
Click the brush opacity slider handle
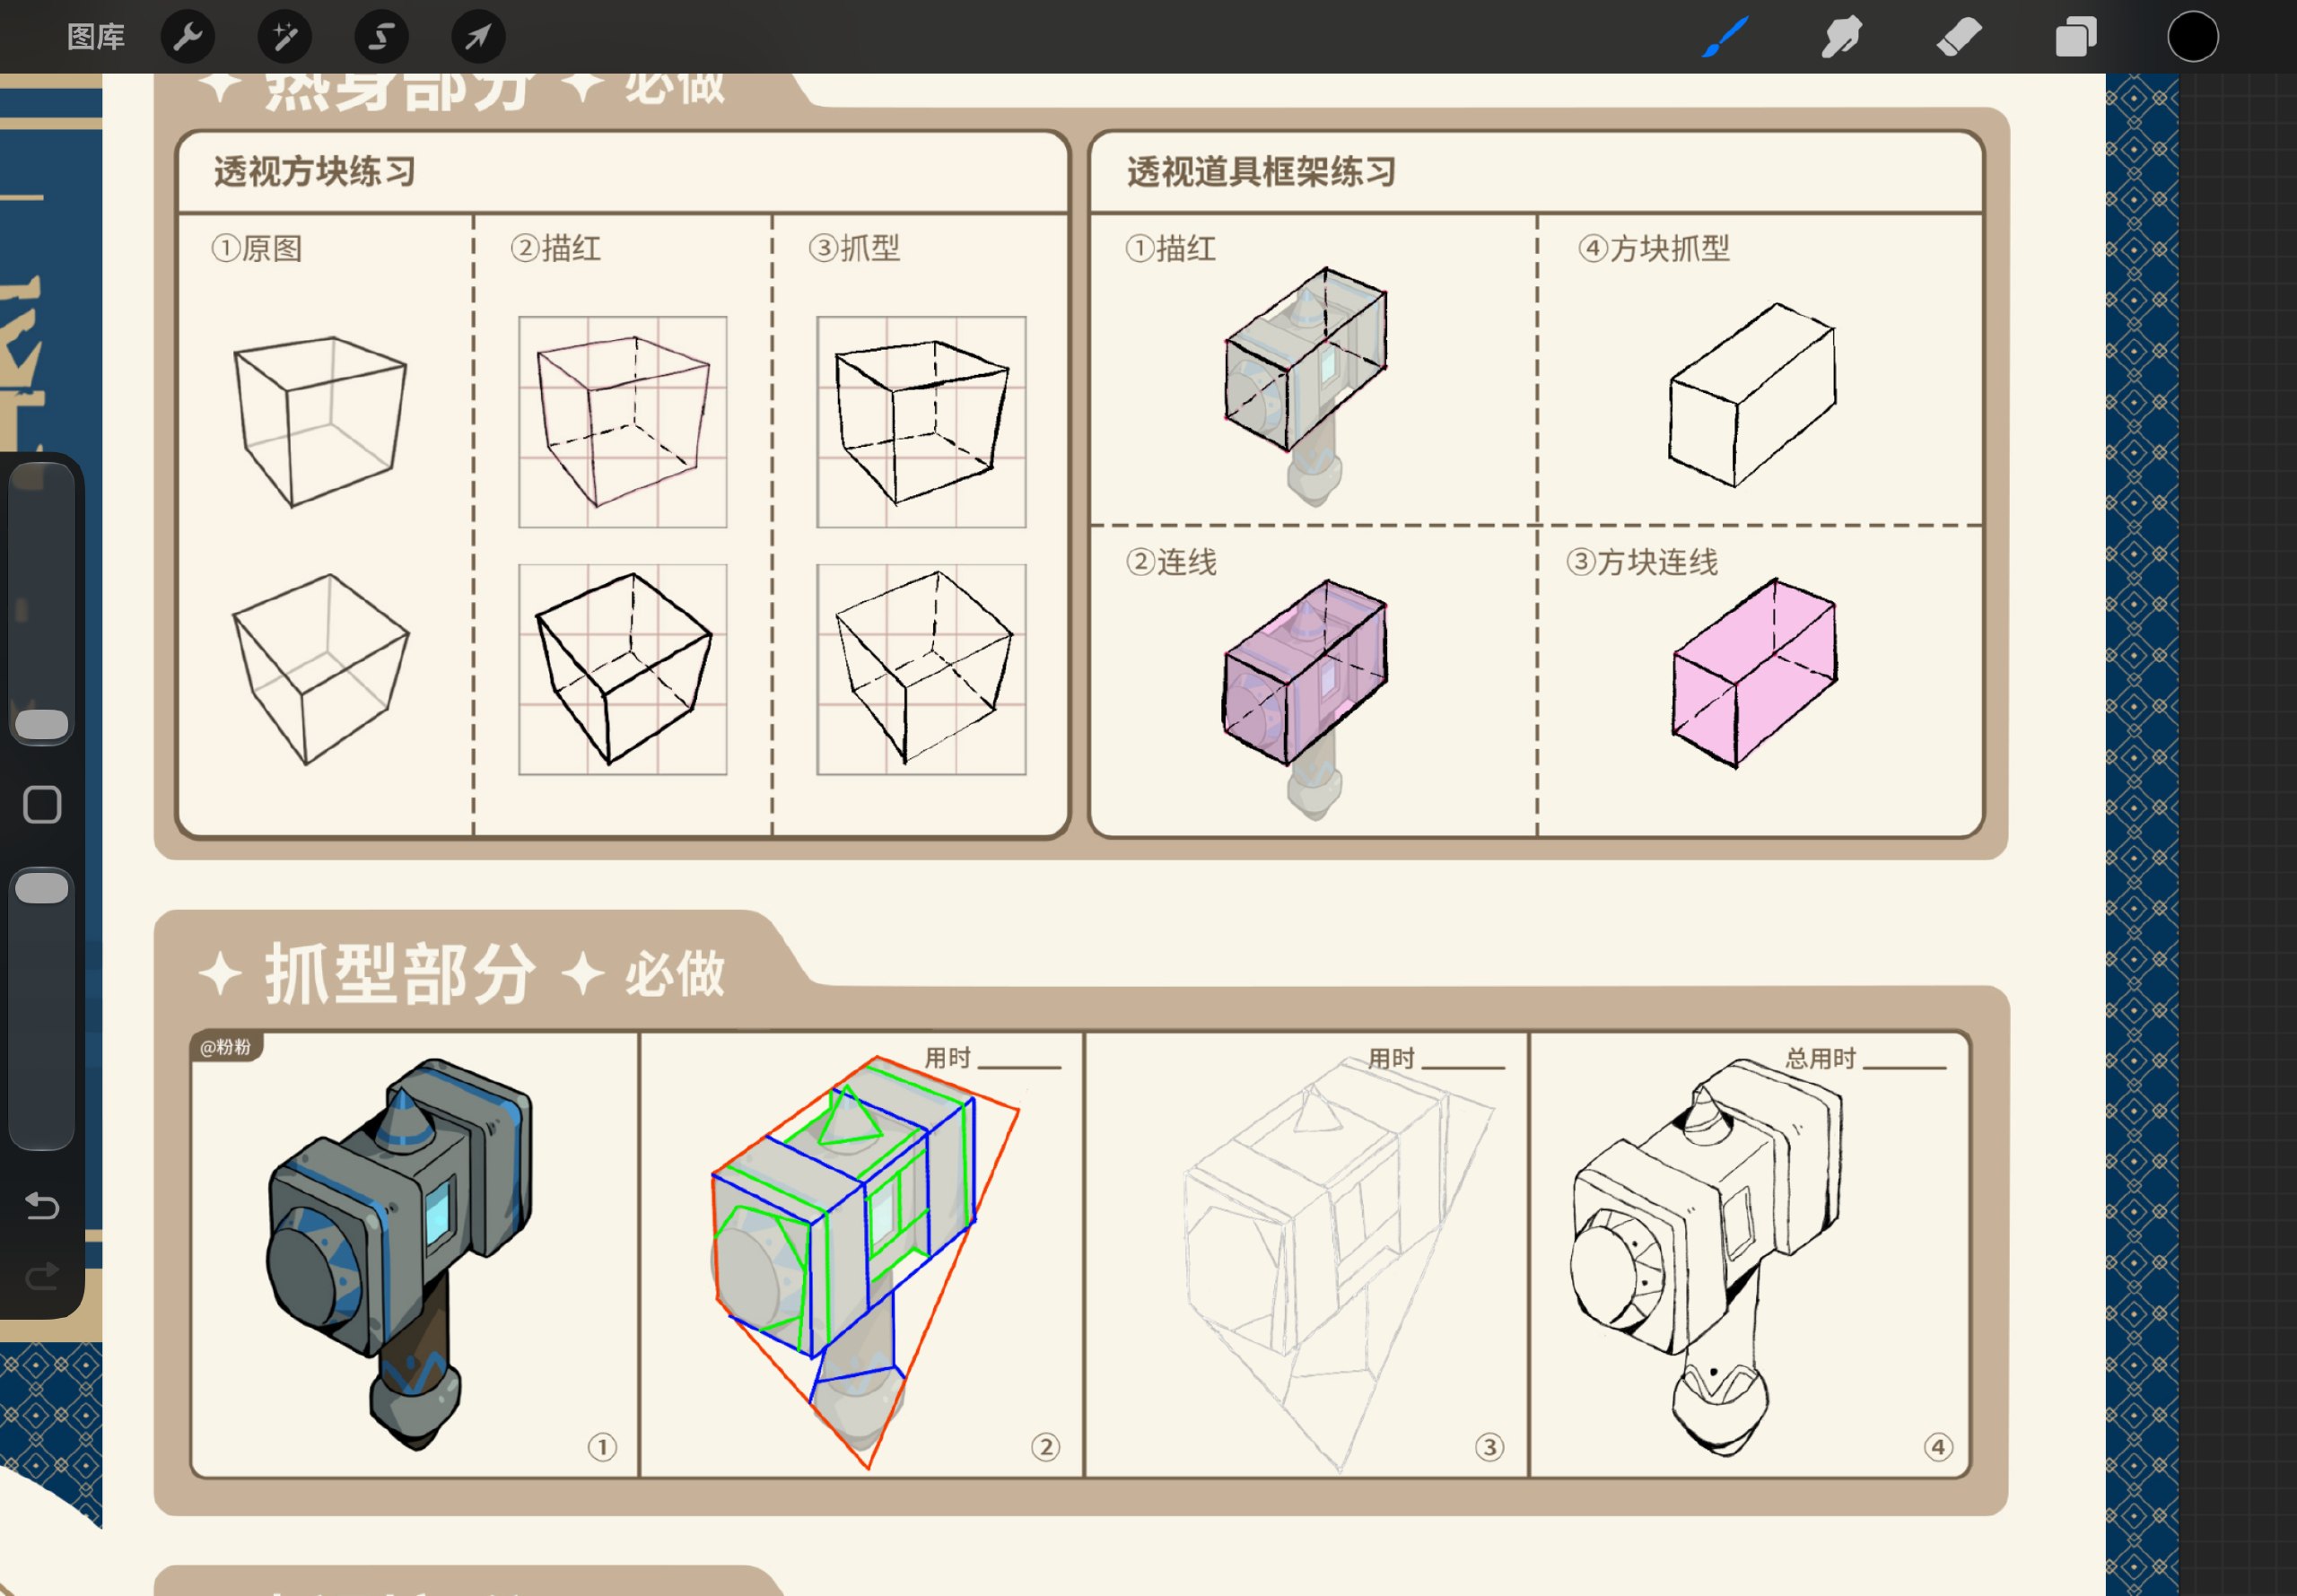pyautogui.click(x=42, y=888)
